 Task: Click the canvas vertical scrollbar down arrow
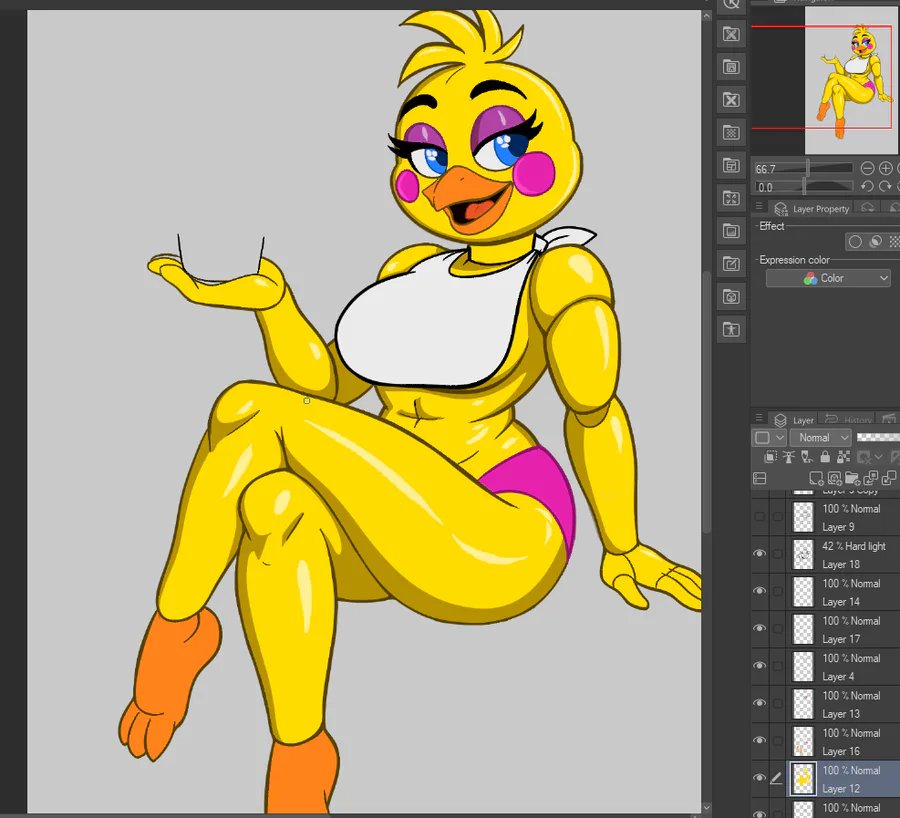click(707, 808)
